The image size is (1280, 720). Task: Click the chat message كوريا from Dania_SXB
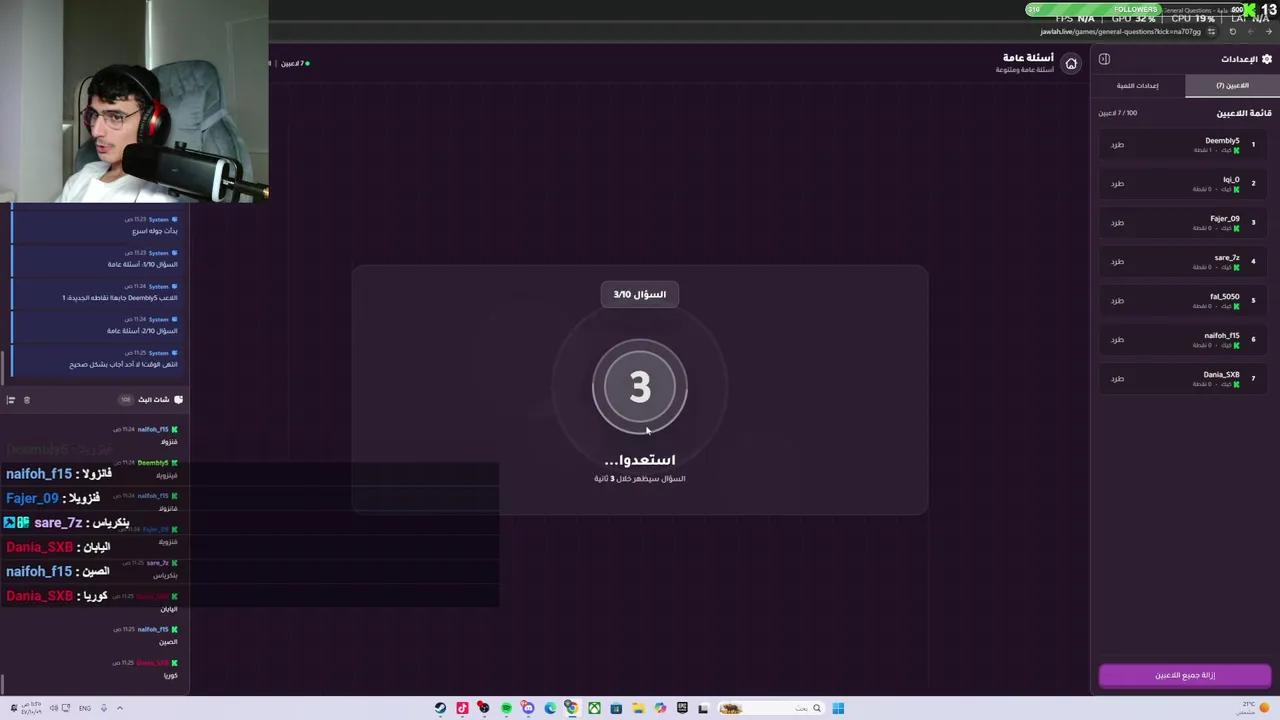170,676
